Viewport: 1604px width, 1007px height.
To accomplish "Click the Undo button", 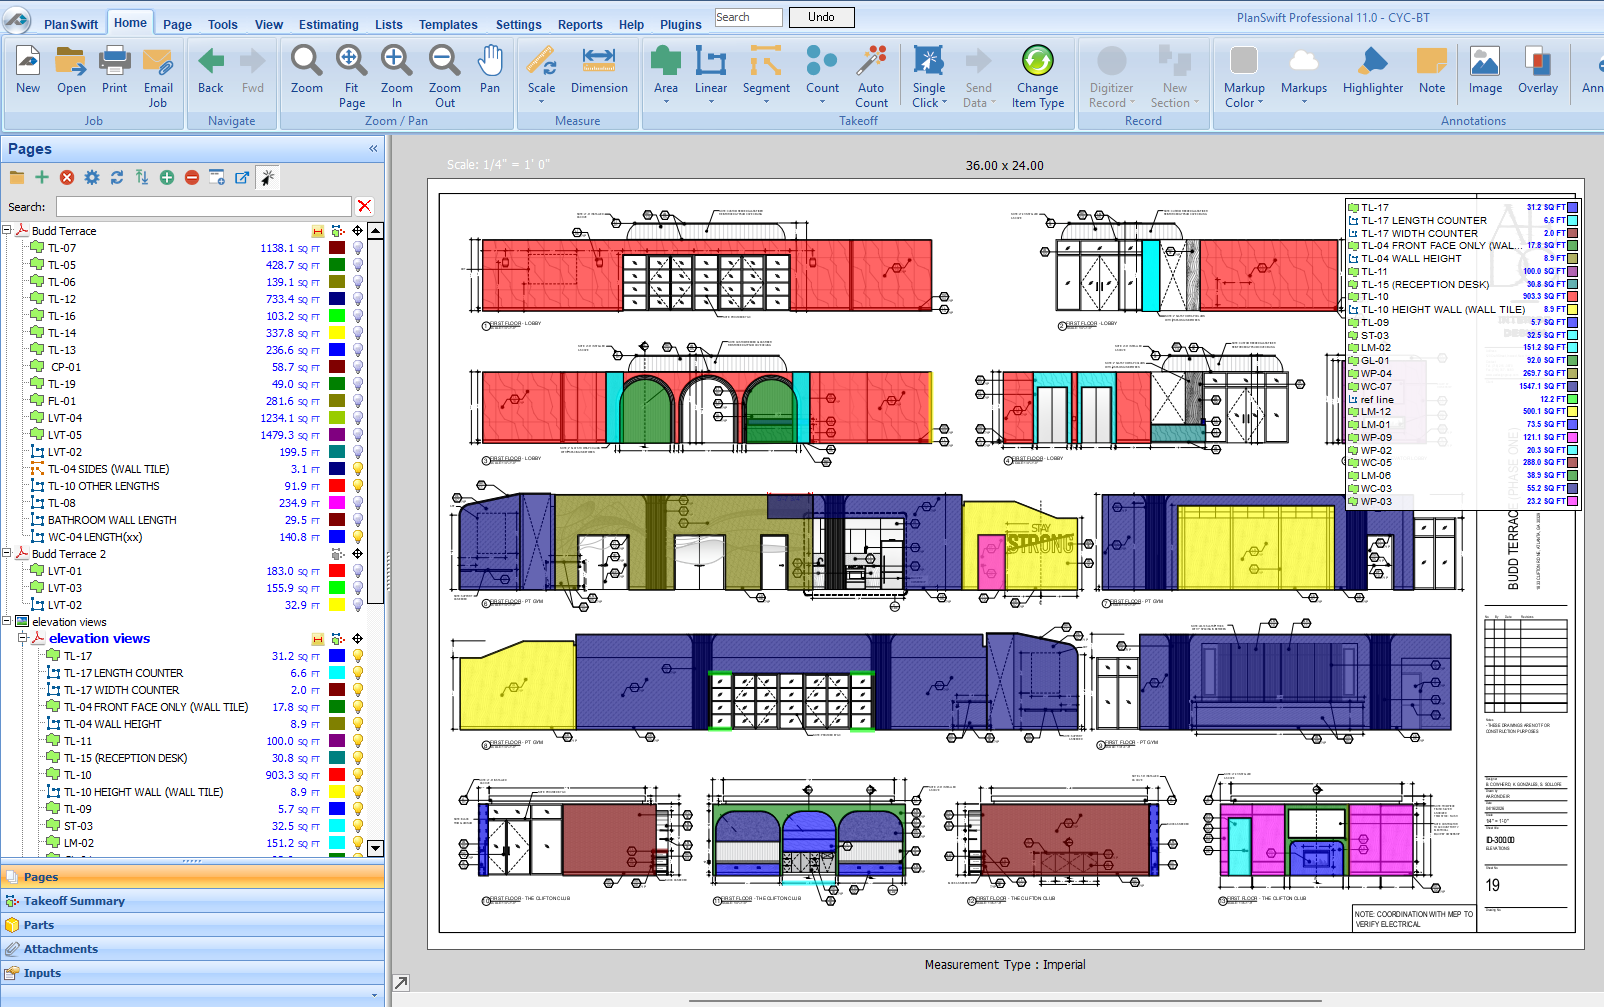I will coord(821,17).
